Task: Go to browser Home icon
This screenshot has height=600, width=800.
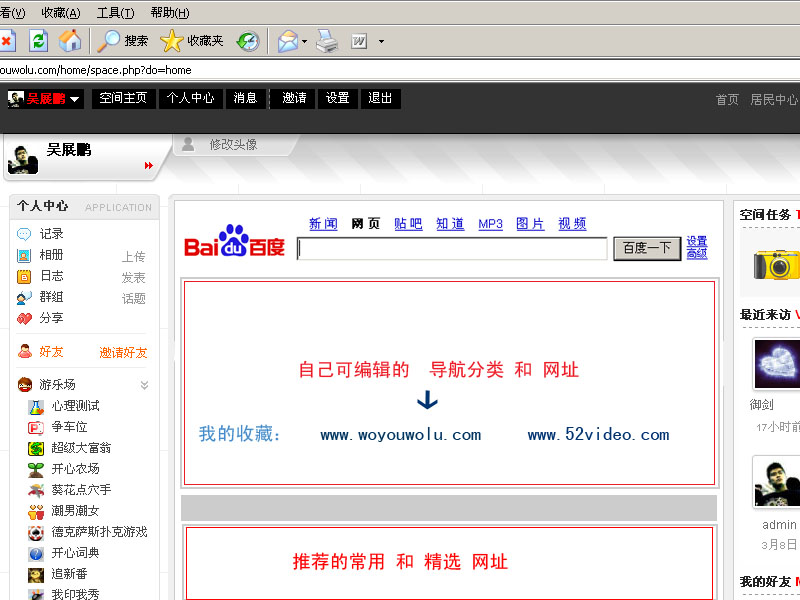Action: (x=70, y=41)
